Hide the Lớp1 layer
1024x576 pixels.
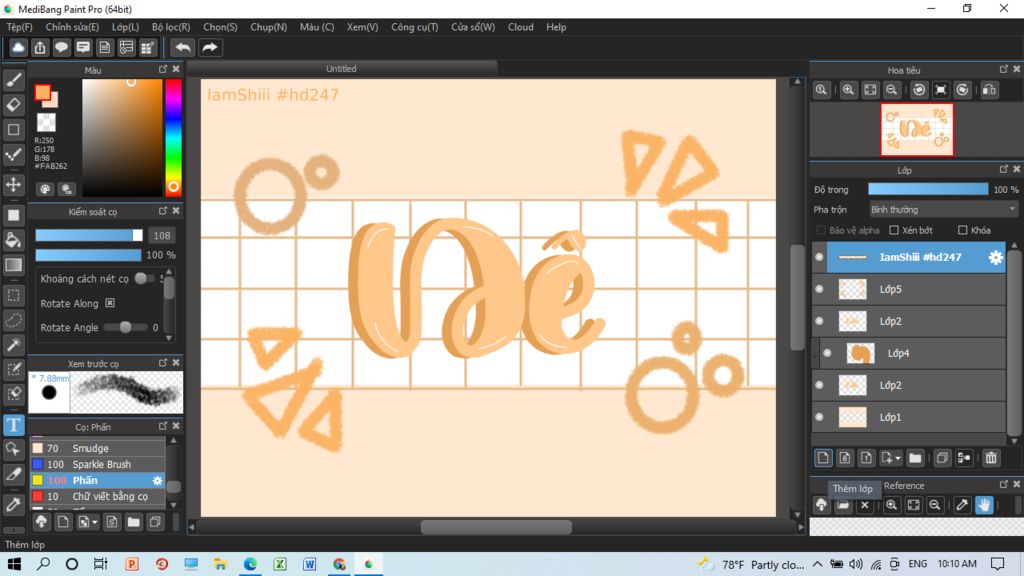819,417
